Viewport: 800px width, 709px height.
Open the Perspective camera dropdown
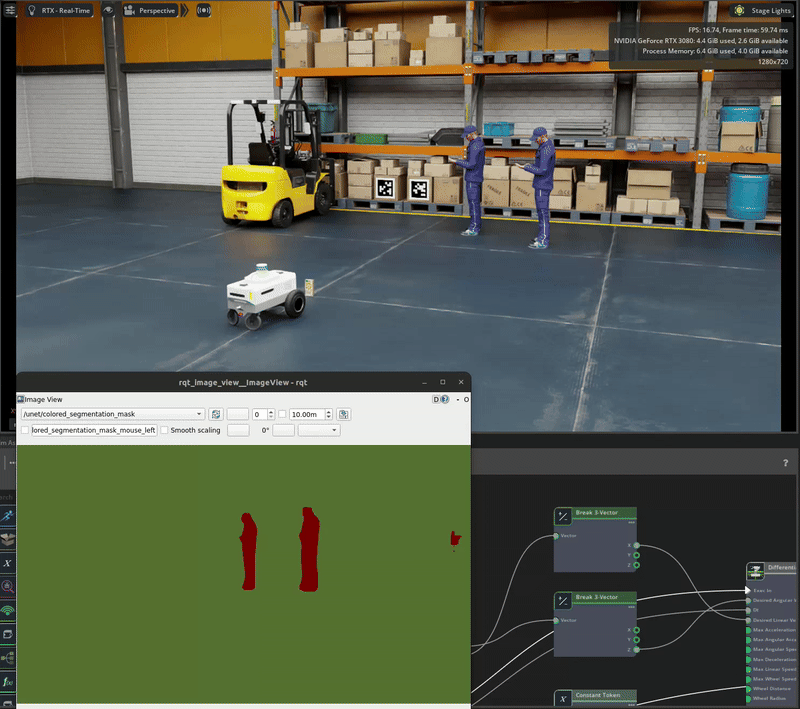150,10
